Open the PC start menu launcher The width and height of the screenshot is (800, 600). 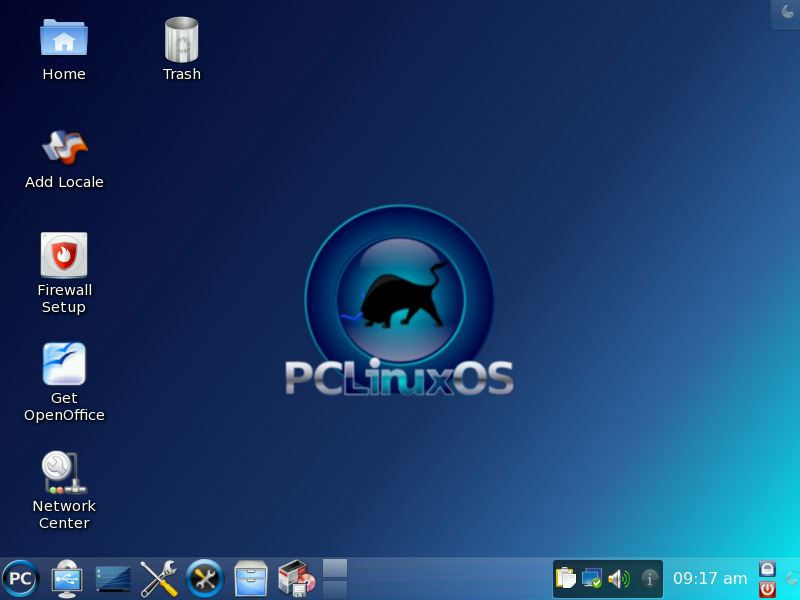(19, 578)
